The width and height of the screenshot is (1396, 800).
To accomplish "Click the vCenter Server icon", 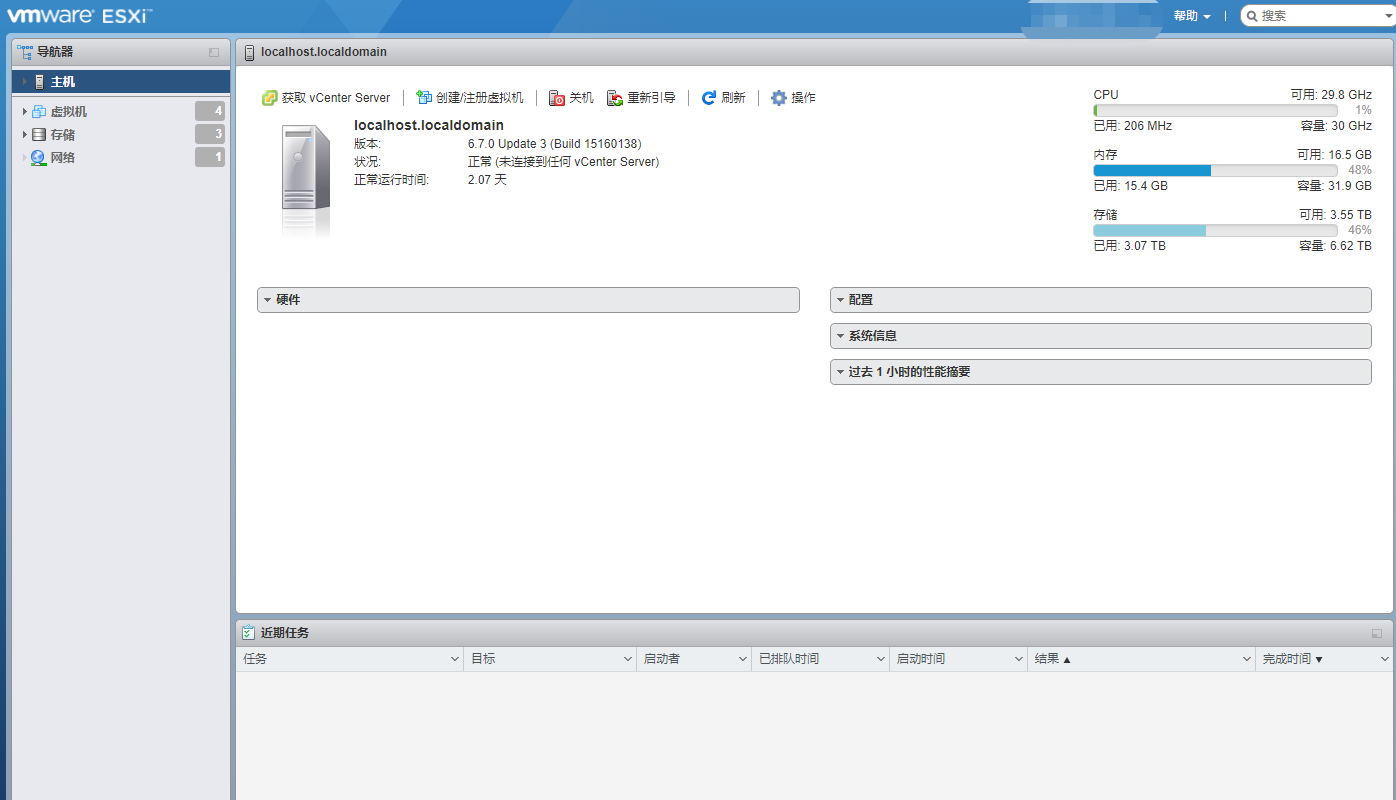I will pos(269,98).
